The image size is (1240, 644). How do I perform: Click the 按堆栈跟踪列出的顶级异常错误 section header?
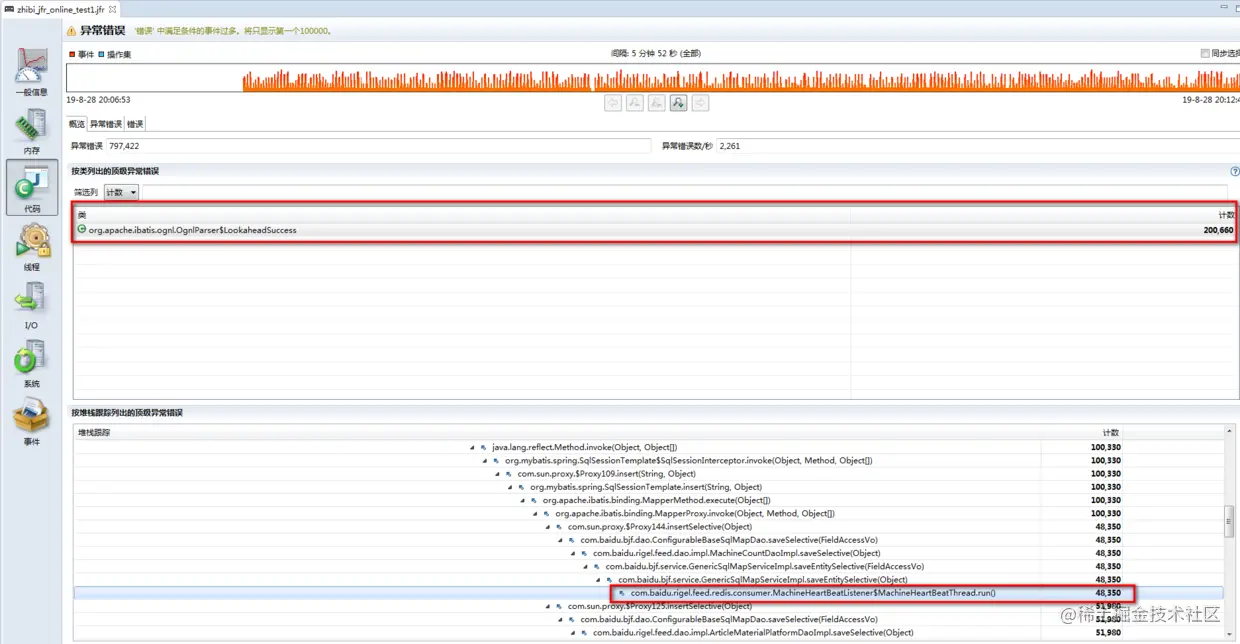click(126, 412)
